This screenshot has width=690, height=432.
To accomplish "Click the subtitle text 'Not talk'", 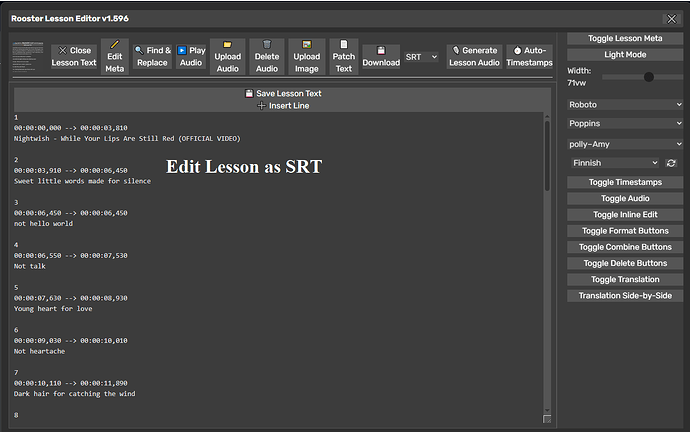I will pos(29,266).
